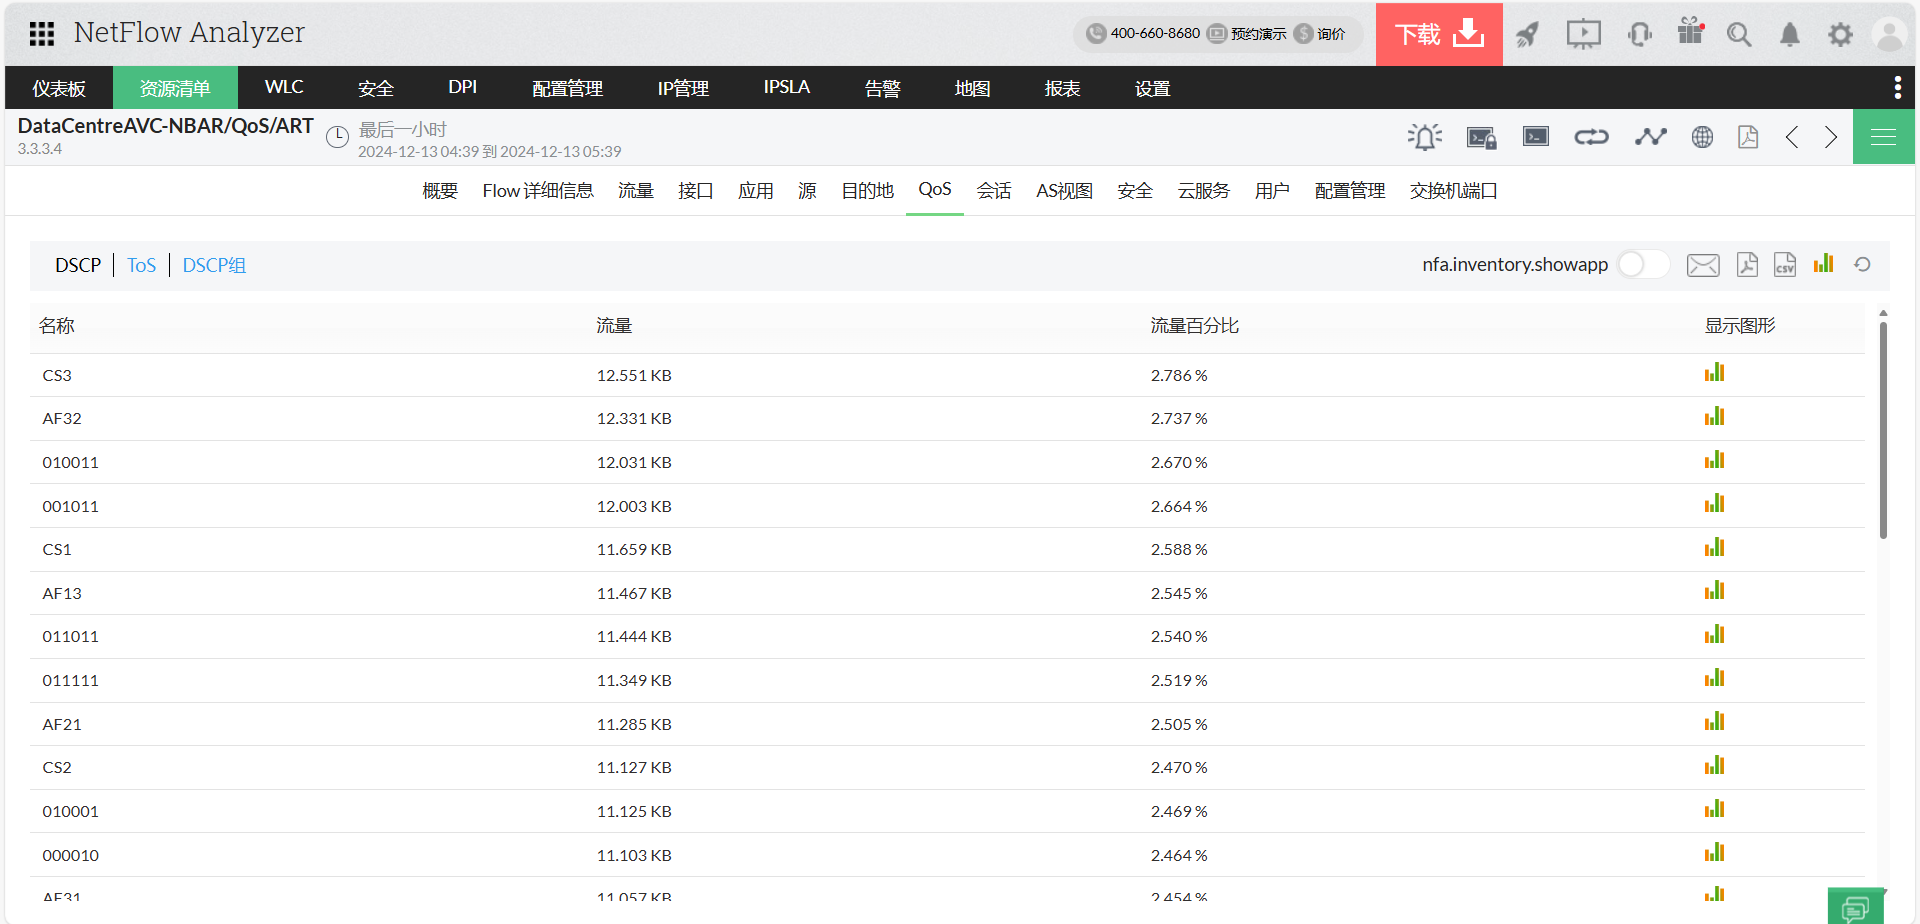This screenshot has width=1920, height=924.
Task: Switch to the ToS view
Action: [141, 266]
